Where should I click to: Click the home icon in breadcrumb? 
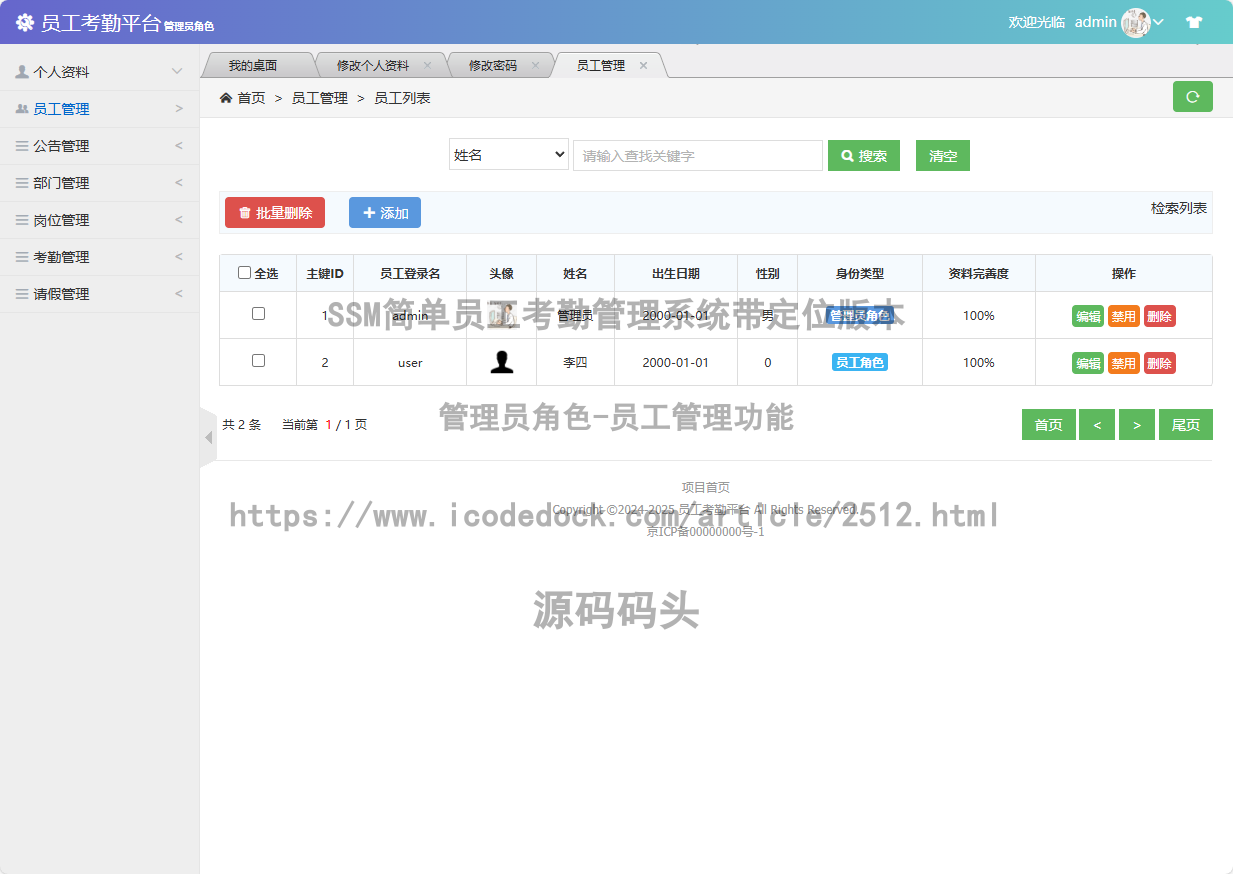[x=226, y=98]
